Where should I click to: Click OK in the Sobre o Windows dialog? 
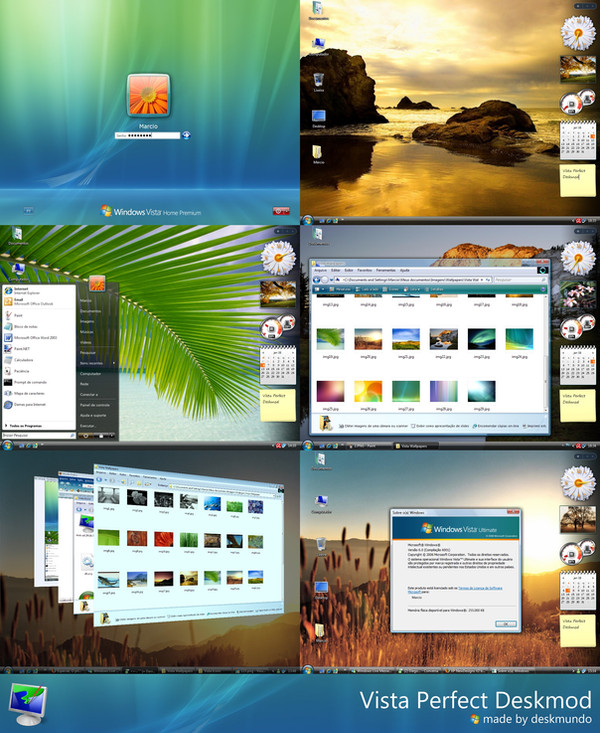point(505,624)
